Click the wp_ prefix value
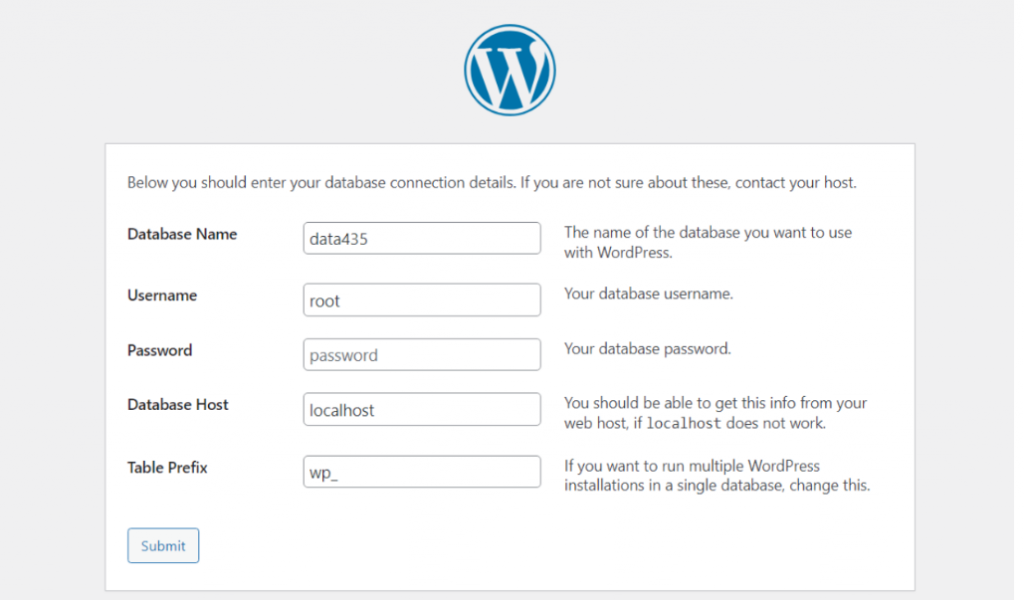 [325, 471]
